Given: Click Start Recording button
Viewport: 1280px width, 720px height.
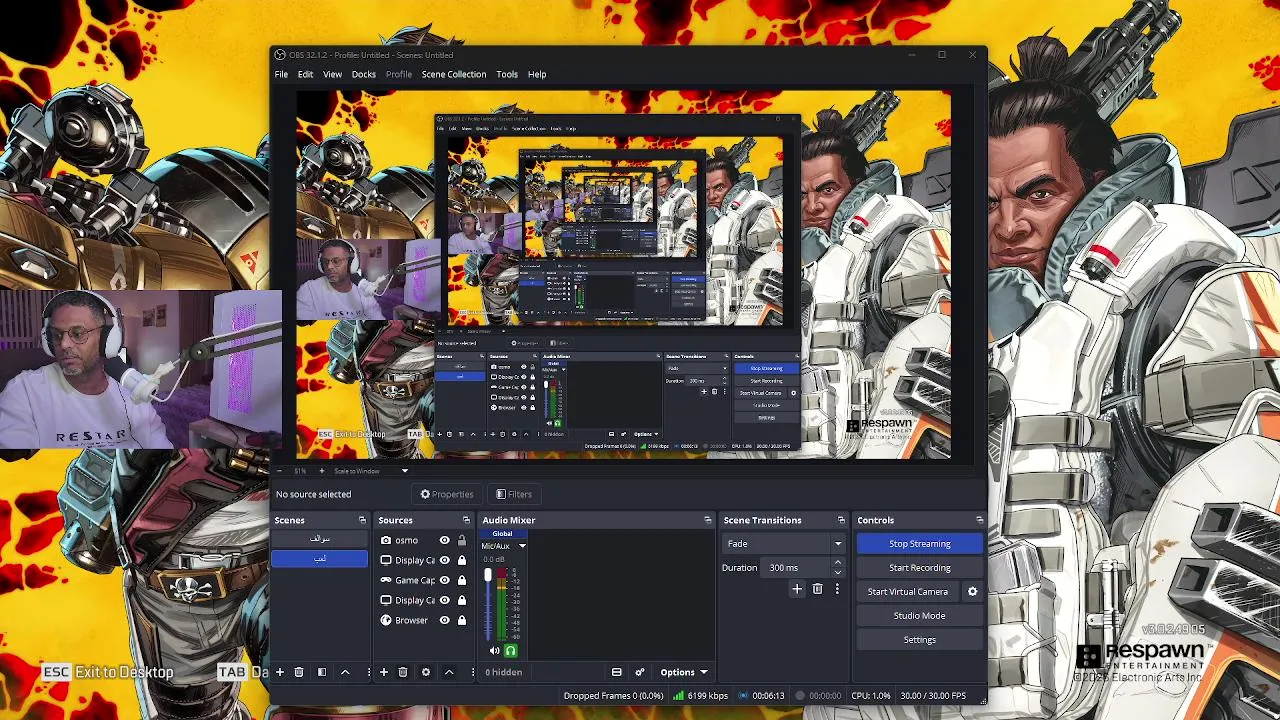Looking at the screenshot, I should [920, 568].
